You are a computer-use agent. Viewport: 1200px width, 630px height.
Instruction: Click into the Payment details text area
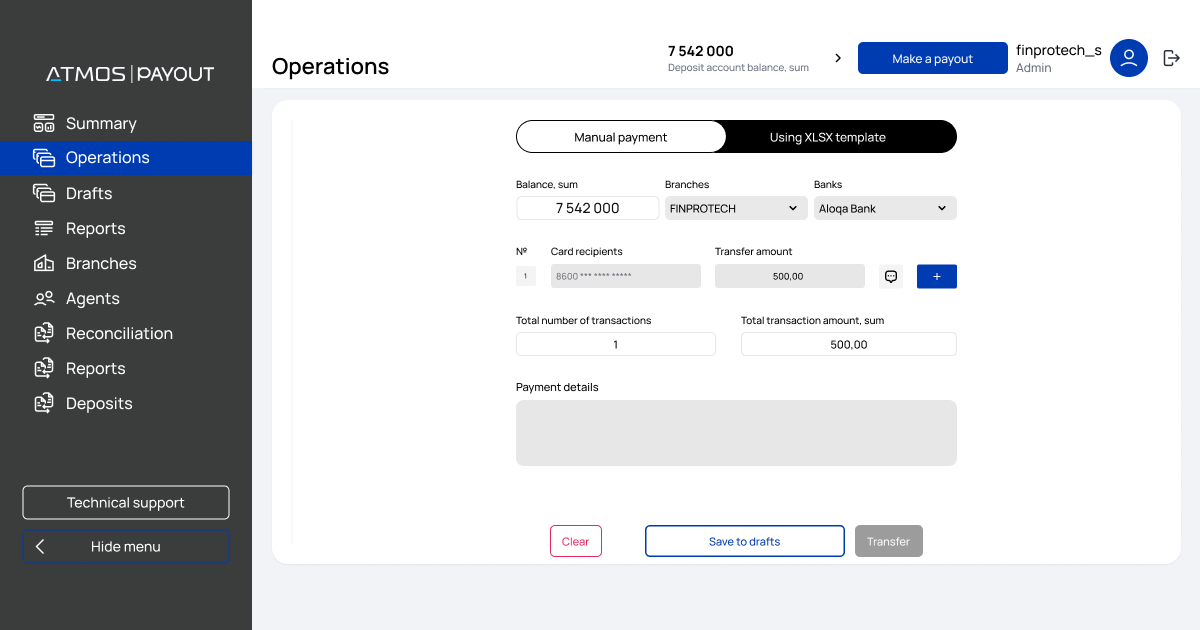point(736,433)
